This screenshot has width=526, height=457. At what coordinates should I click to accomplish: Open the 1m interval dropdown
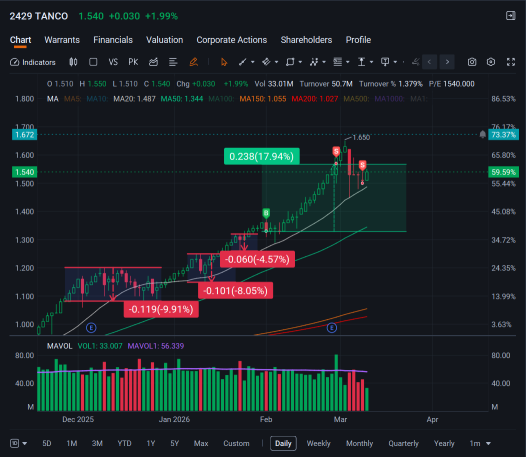point(480,444)
